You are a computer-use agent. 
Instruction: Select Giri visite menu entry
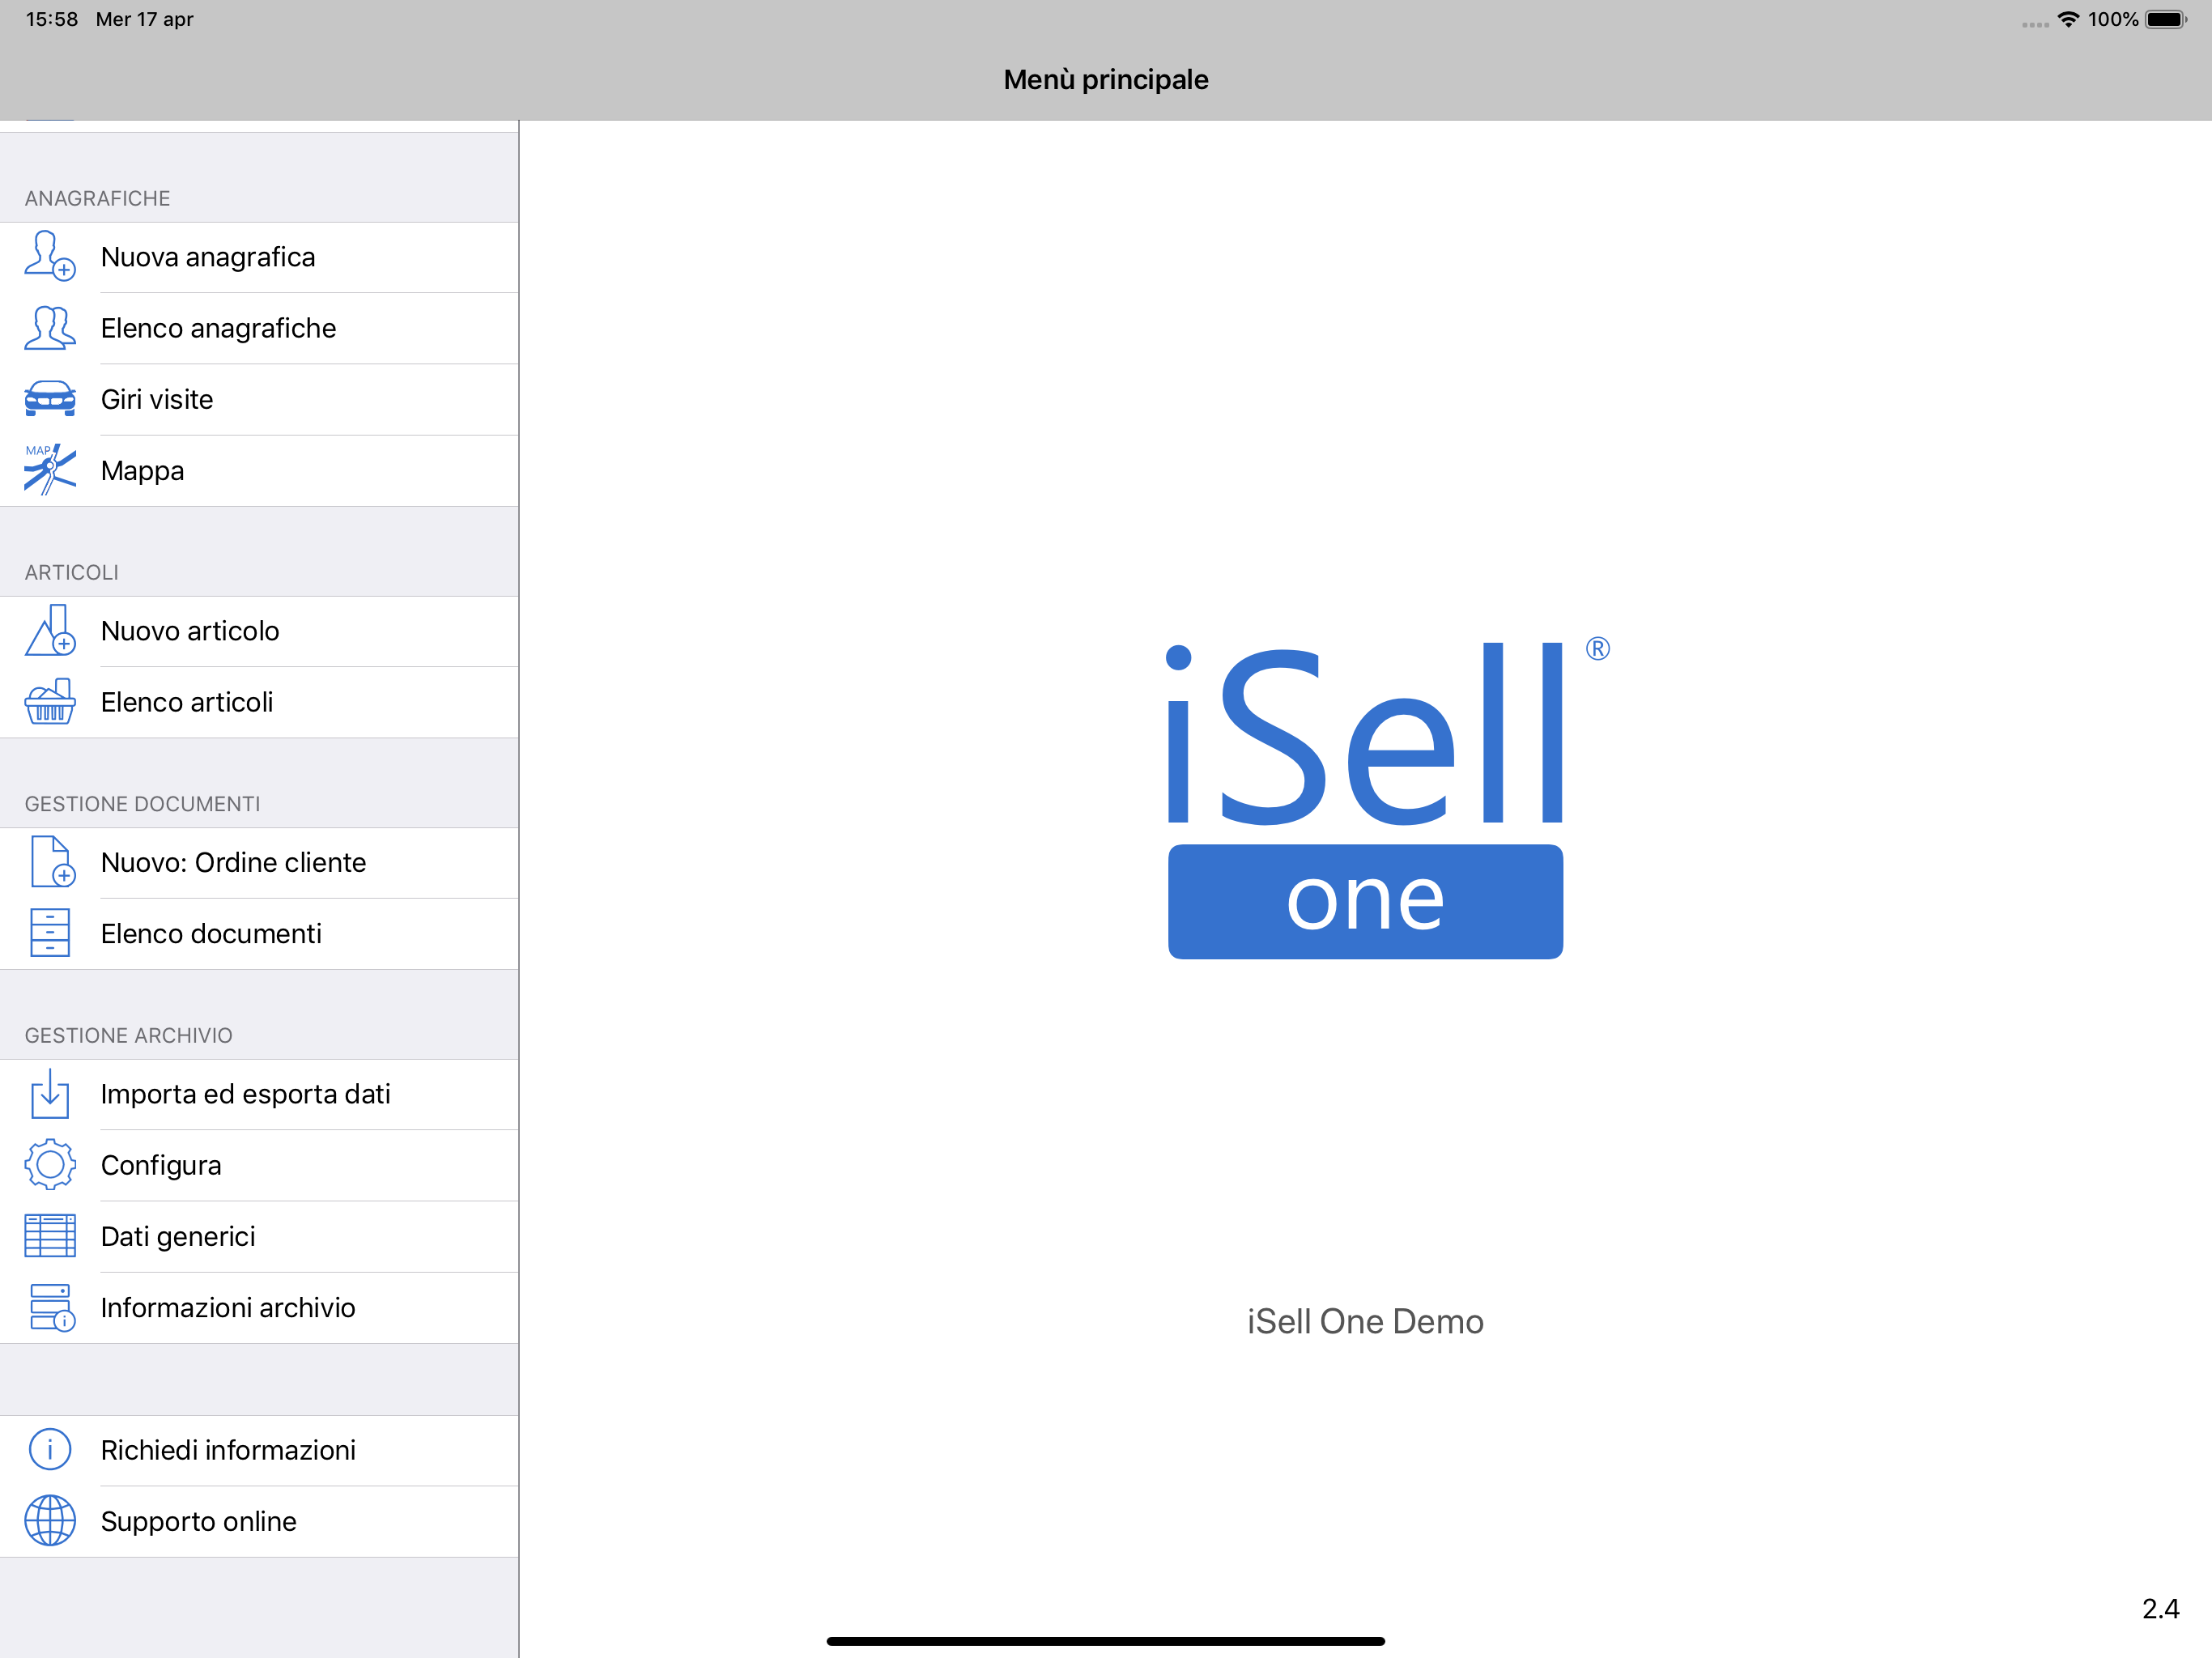tap(259, 399)
